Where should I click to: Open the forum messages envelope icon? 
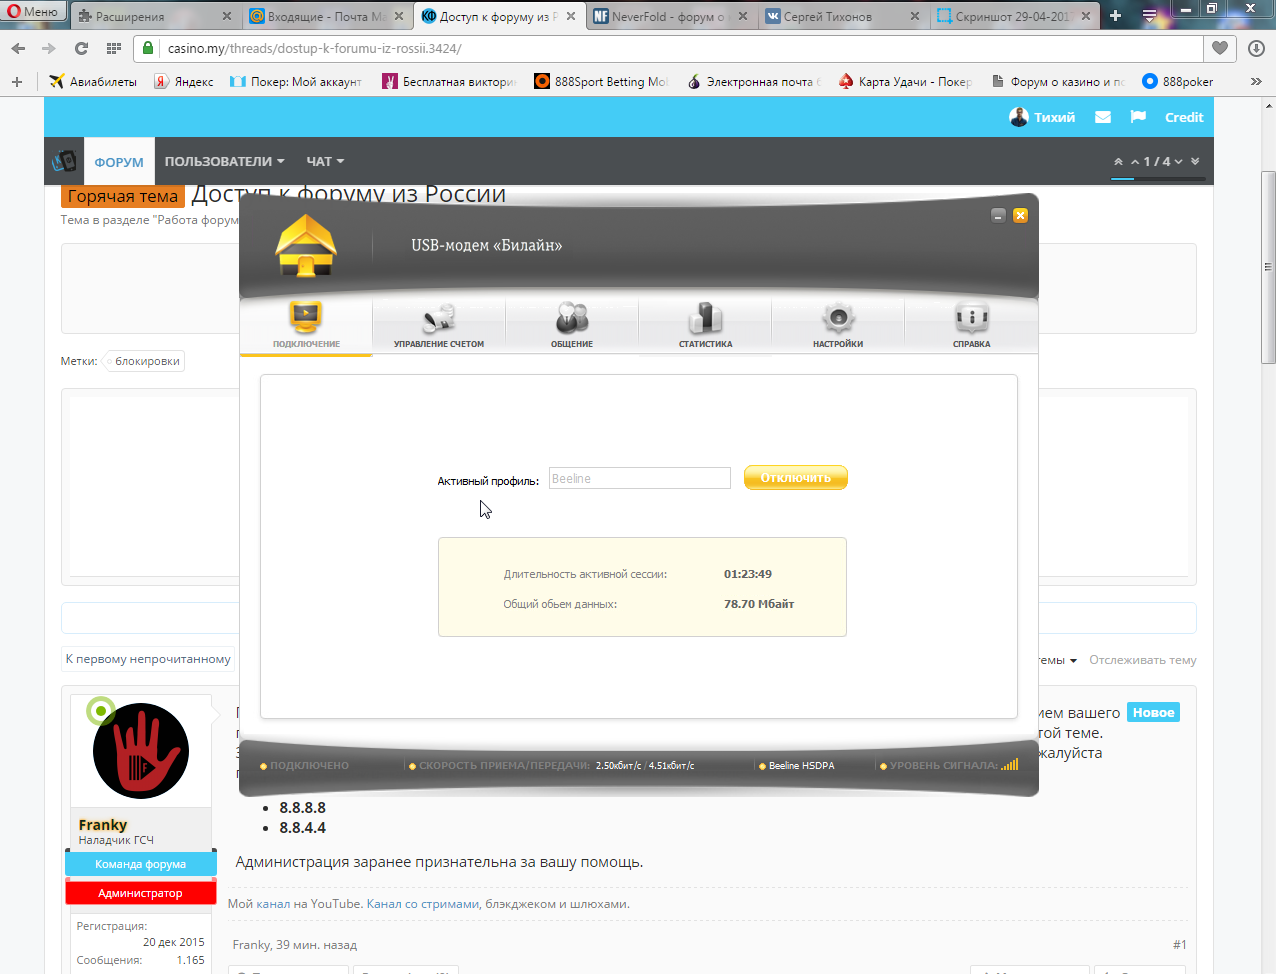pos(1103,117)
